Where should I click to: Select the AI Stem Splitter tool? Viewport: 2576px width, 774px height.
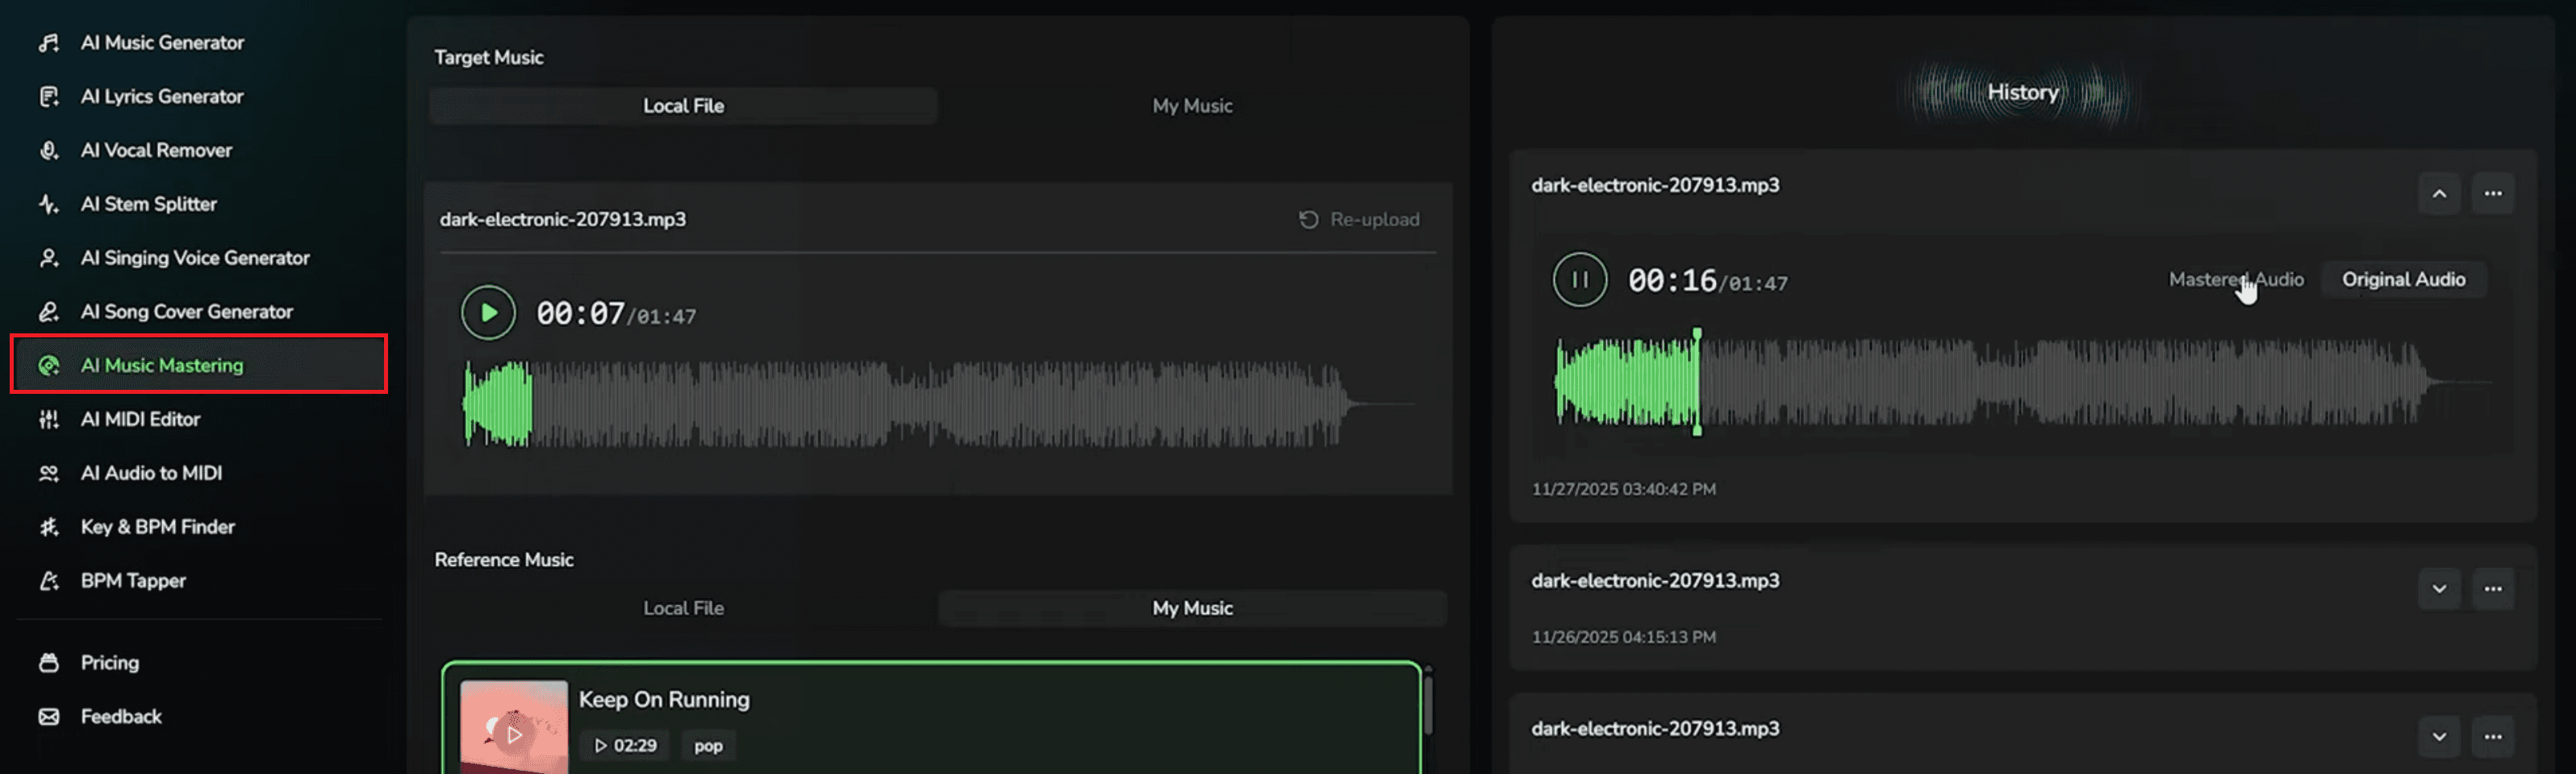(150, 204)
